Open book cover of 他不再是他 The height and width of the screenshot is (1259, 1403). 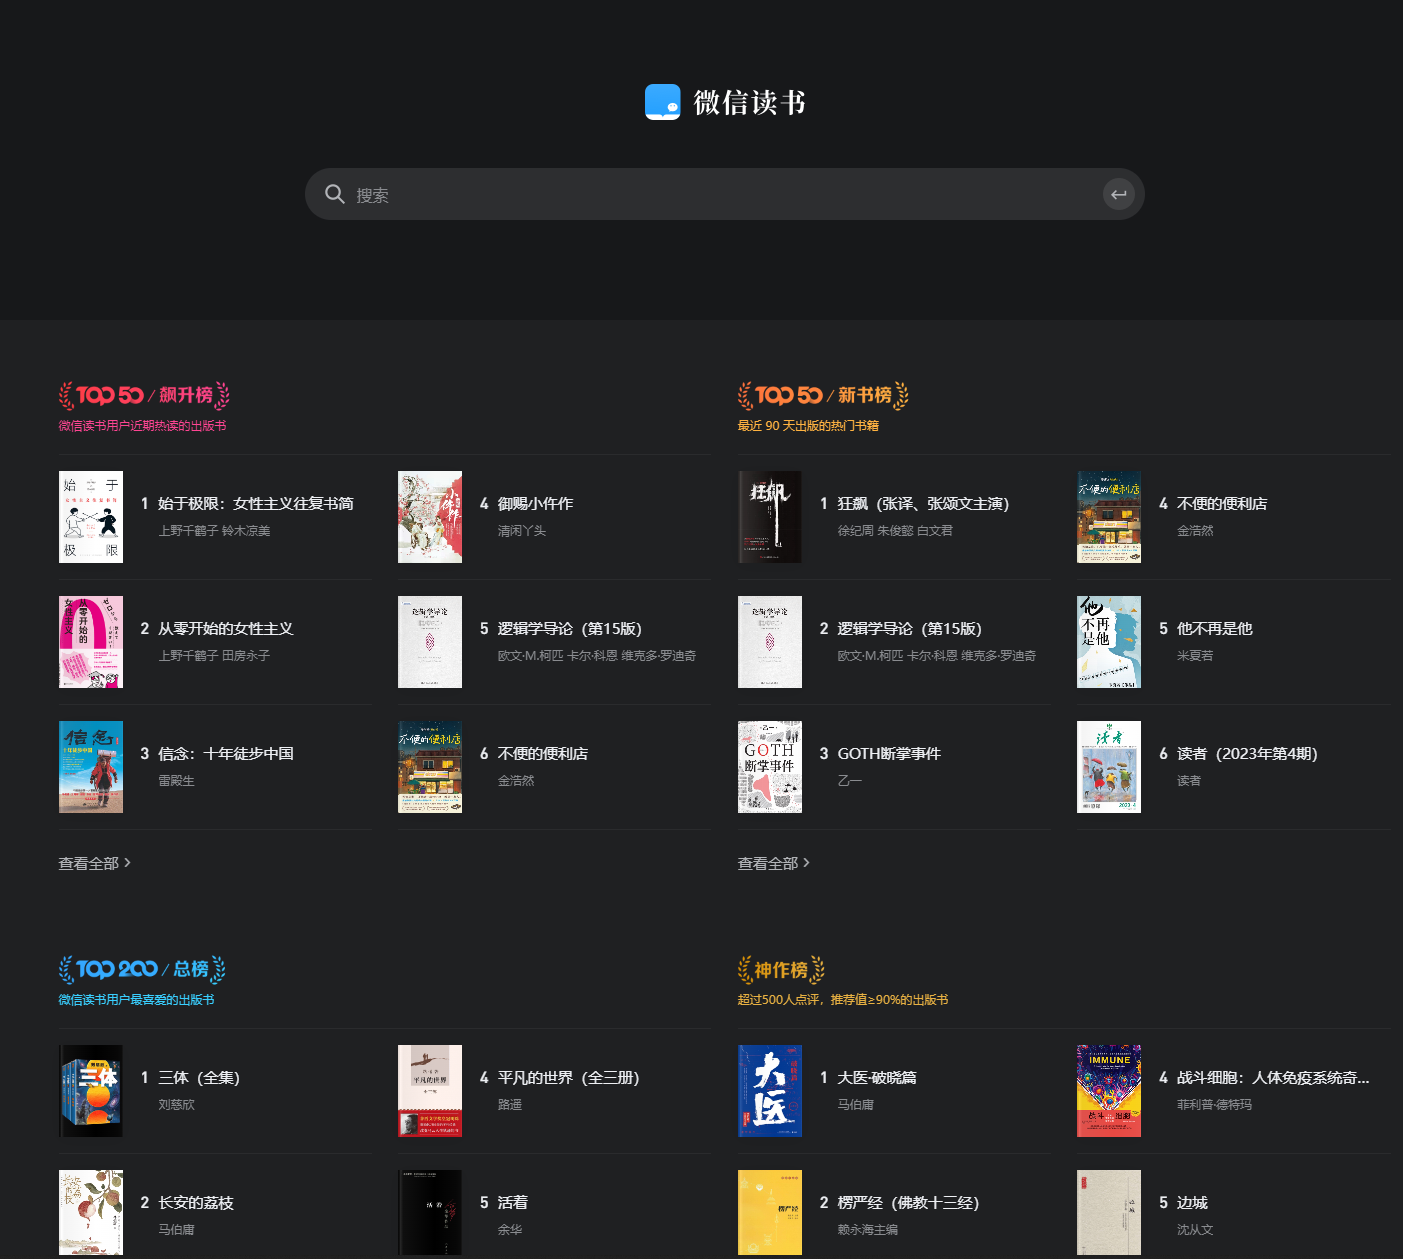[1109, 642]
